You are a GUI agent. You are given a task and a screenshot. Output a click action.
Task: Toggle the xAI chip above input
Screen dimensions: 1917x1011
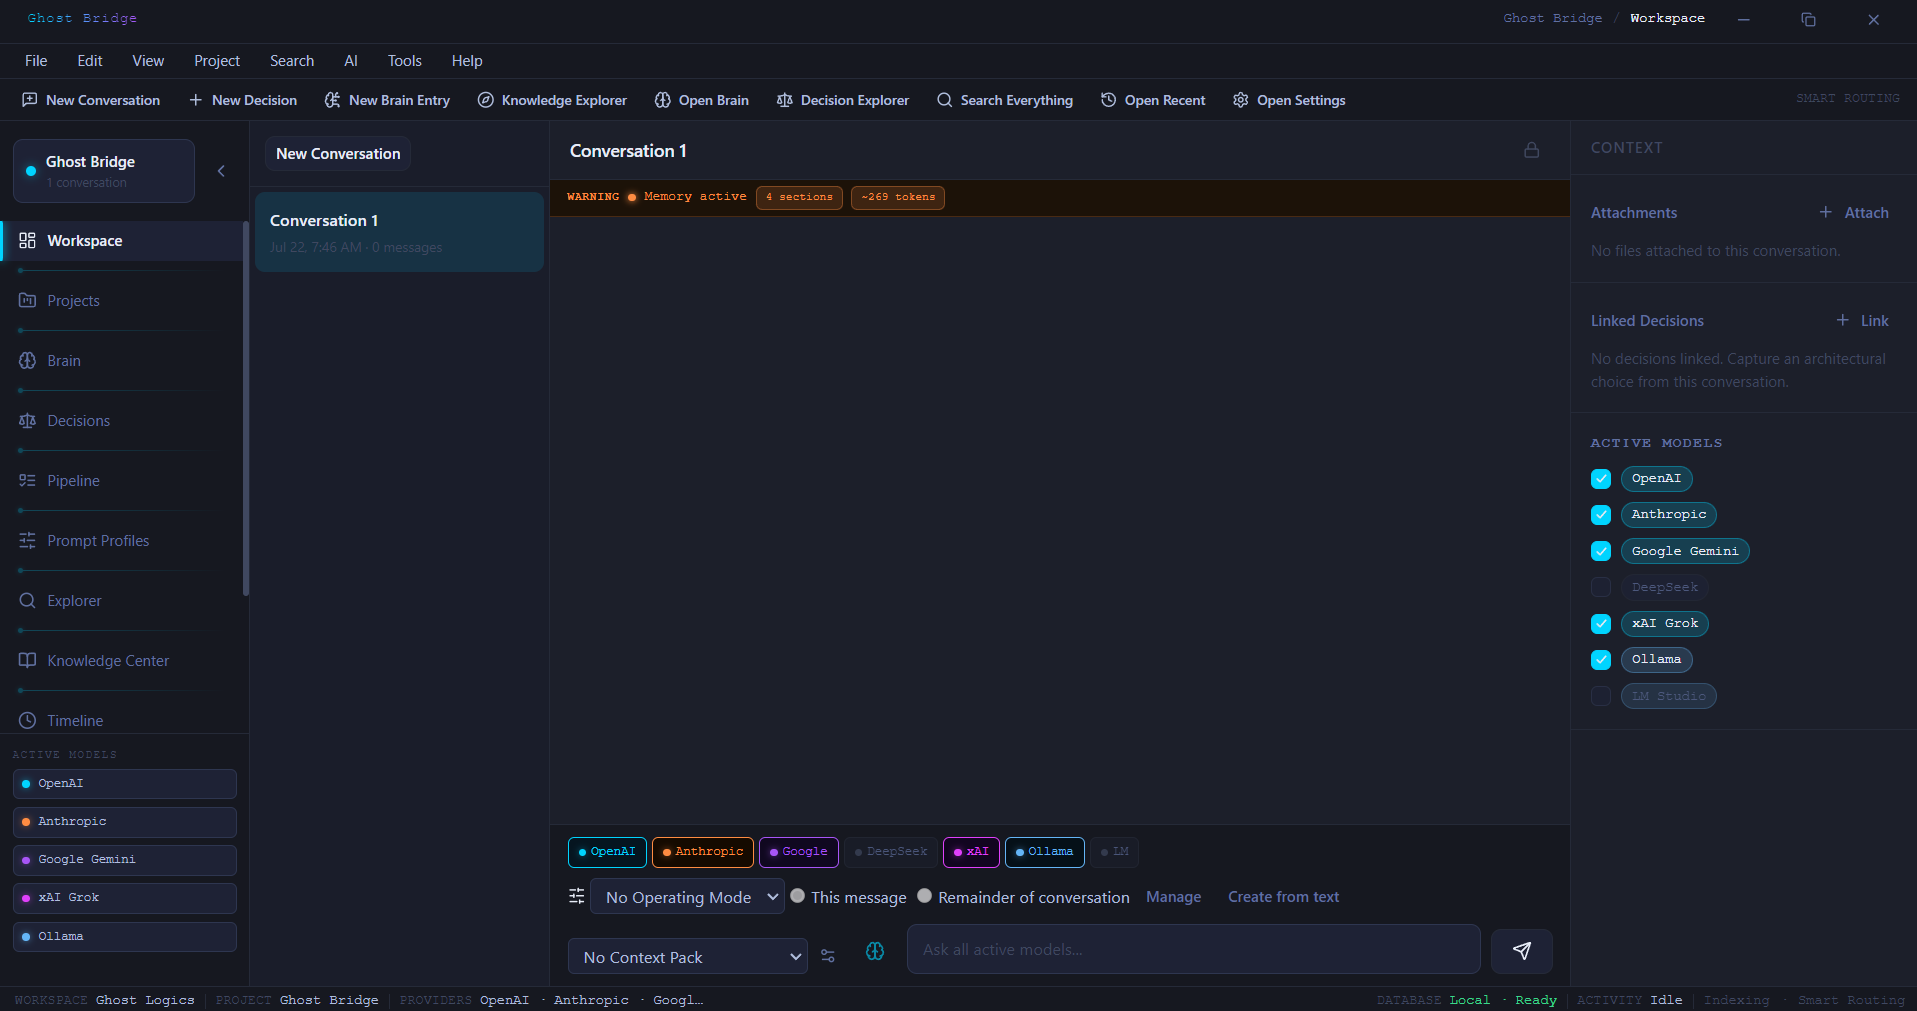[971, 852]
